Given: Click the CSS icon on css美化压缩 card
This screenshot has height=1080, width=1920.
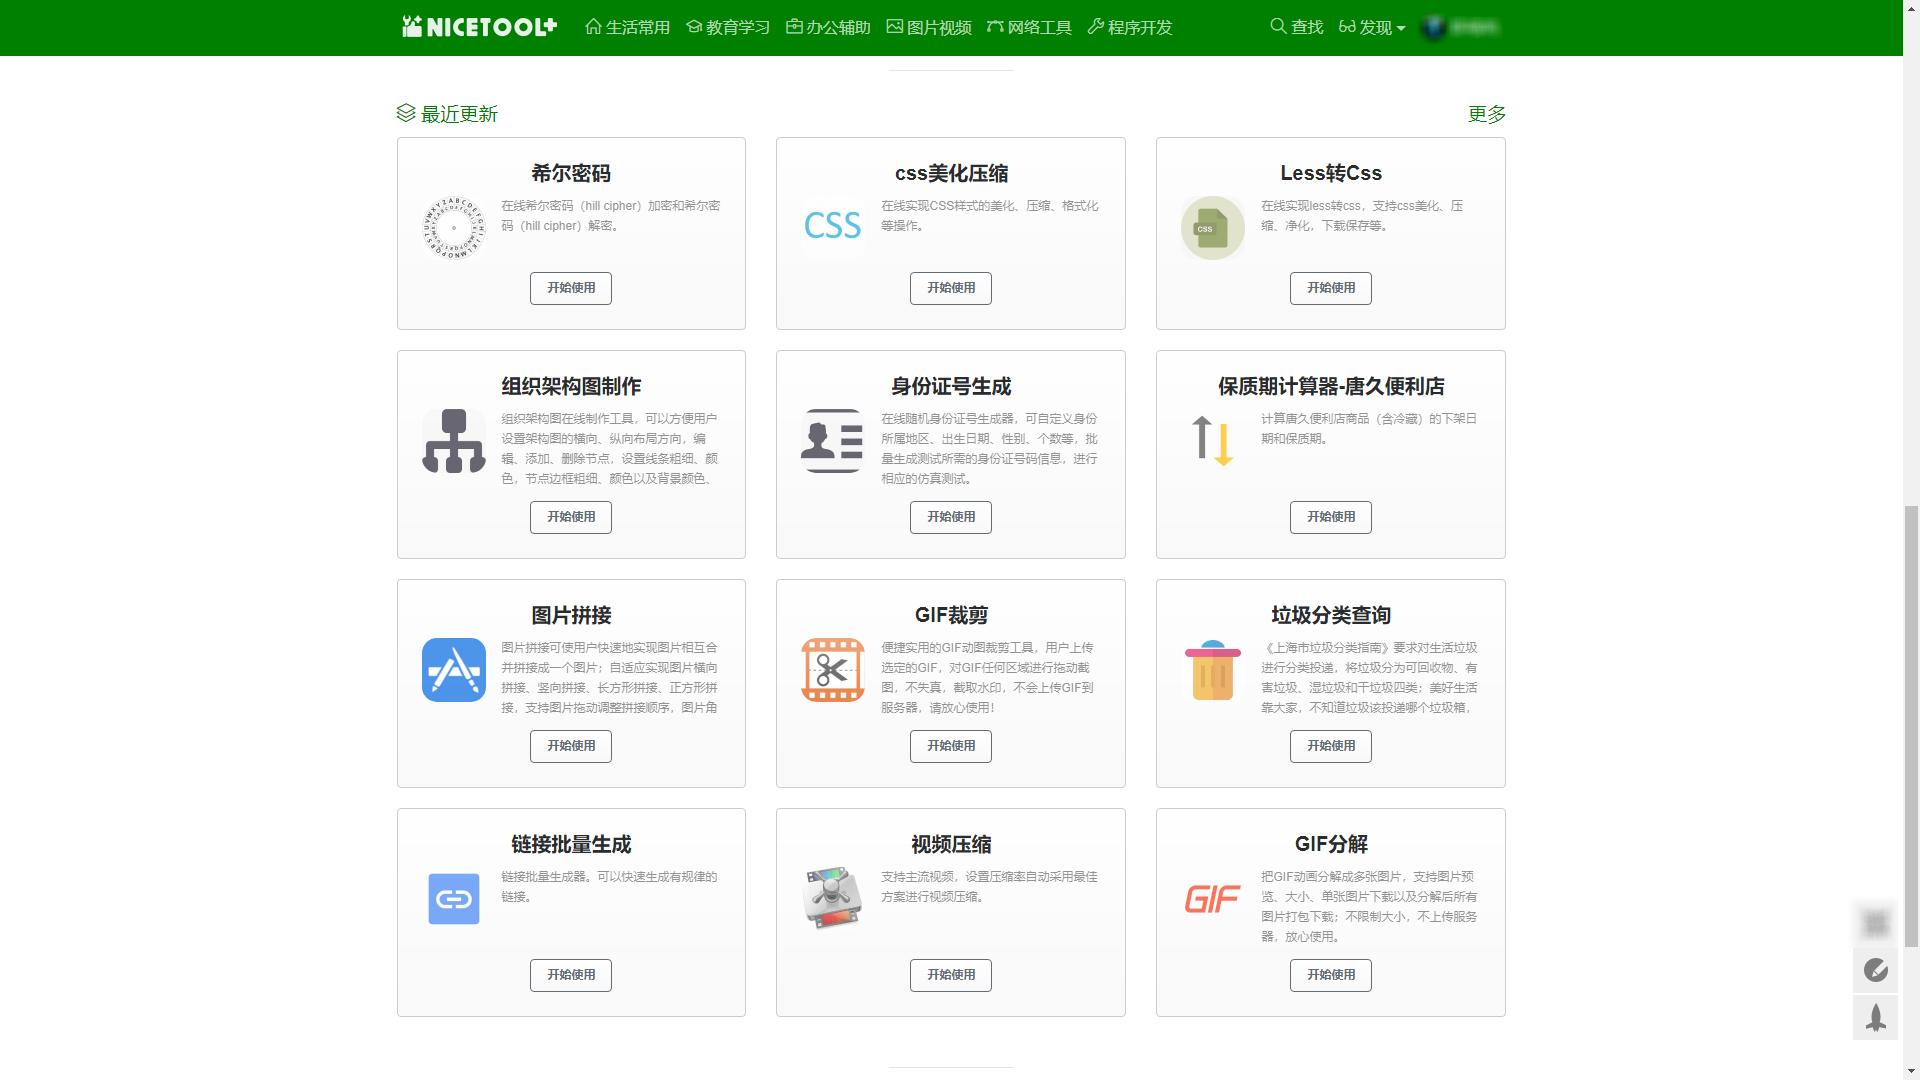Looking at the screenshot, I should (833, 227).
